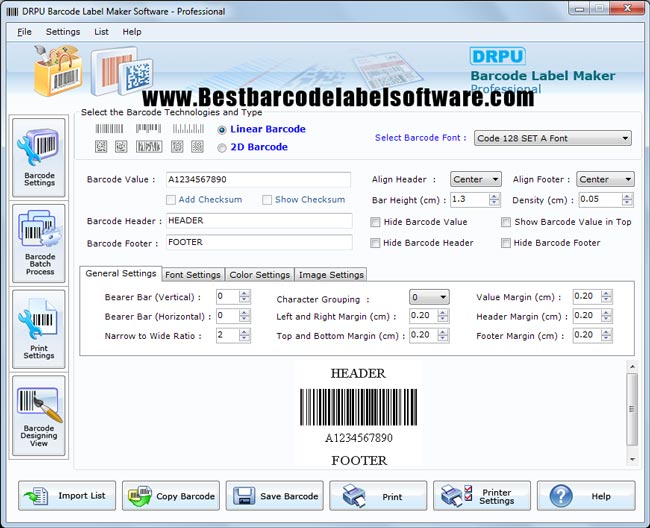Click the Import List icon

click(x=36, y=496)
